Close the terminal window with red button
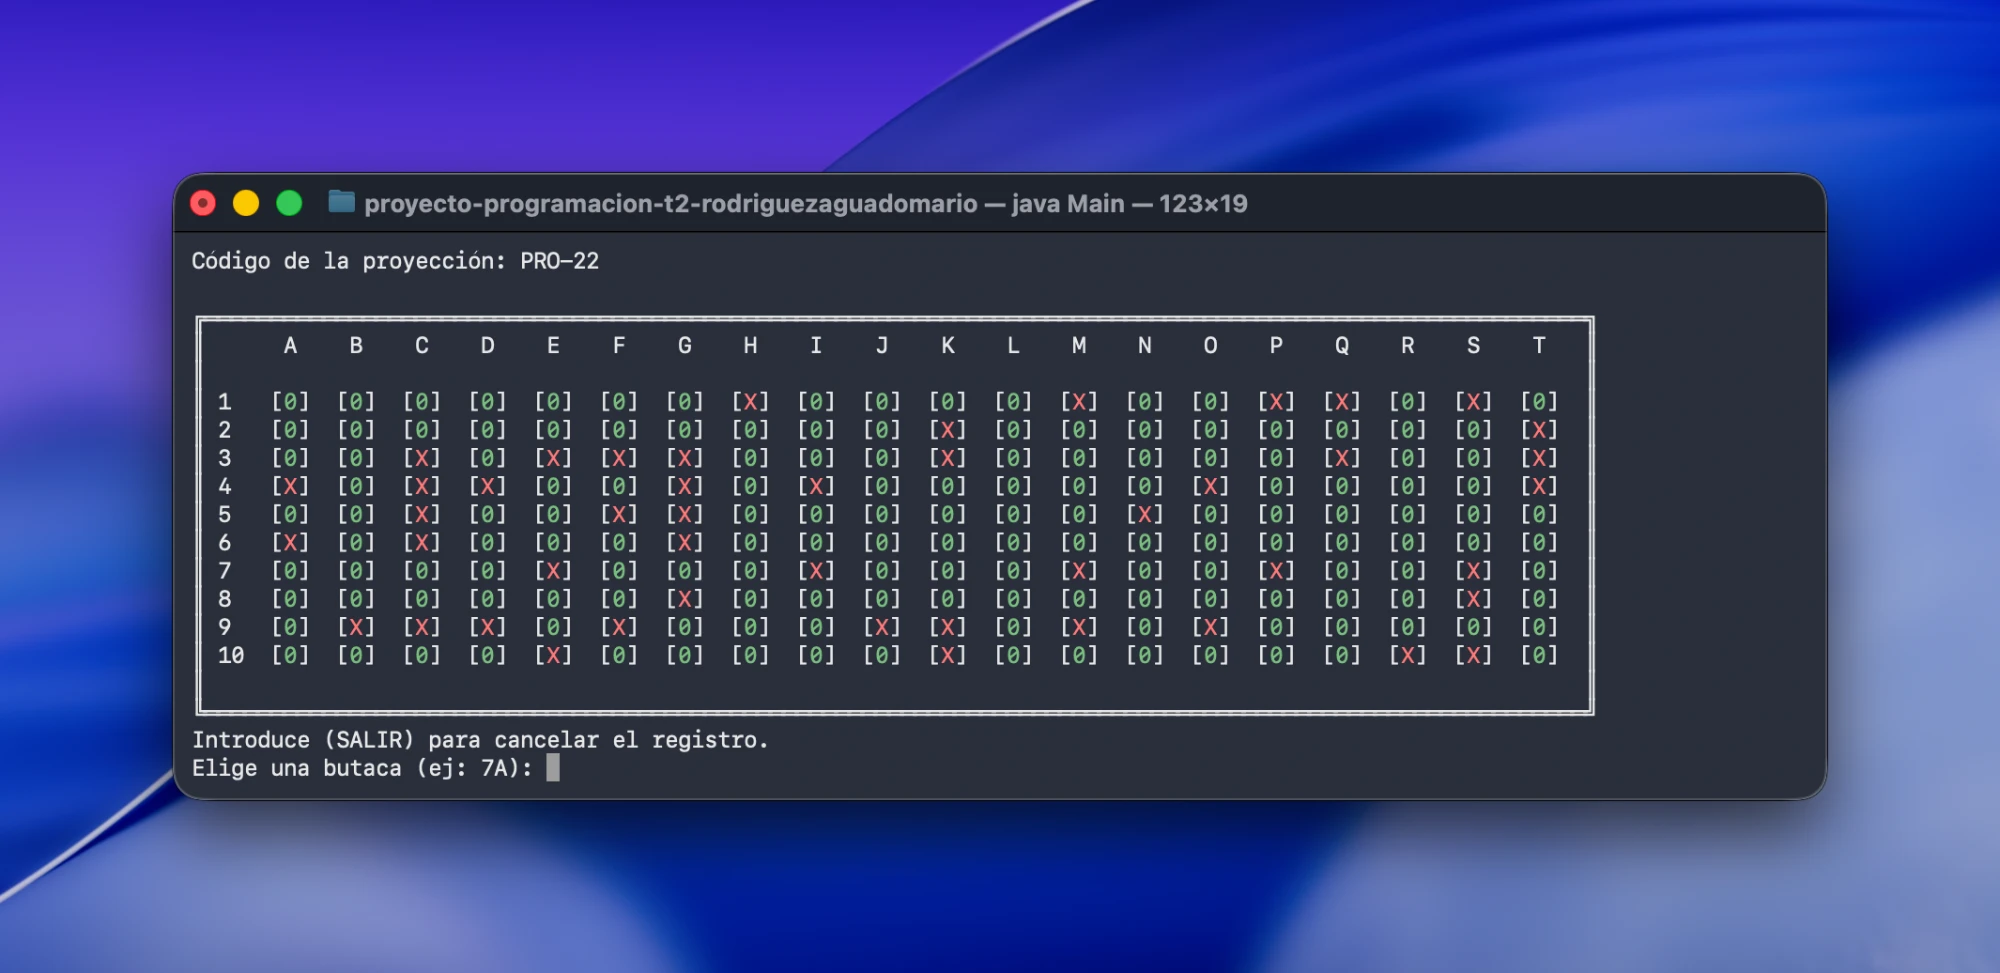The width and height of the screenshot is (2000, 973). point(203,204)
